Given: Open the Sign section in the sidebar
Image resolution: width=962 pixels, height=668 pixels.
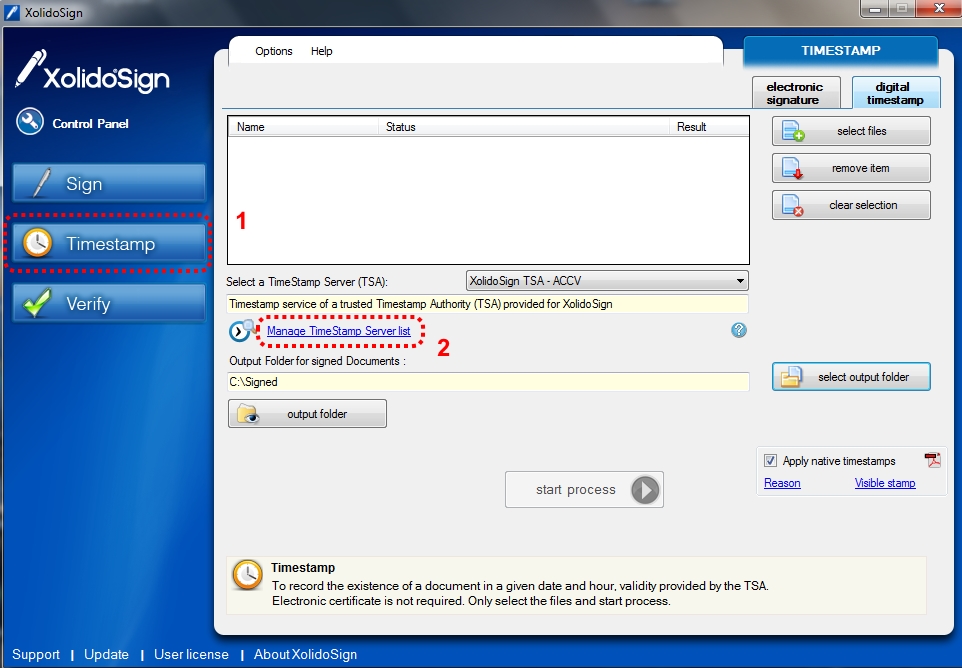Looking at the screenshot, I should (109, 183).
